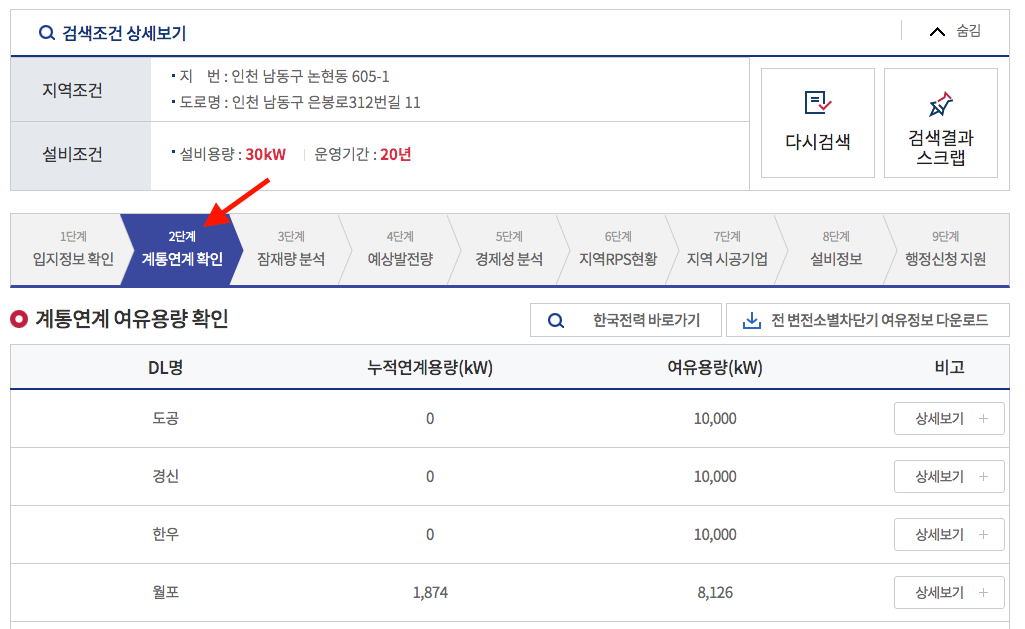
Task: Open the 한국전력 바로가기 link
Action: 626,320
